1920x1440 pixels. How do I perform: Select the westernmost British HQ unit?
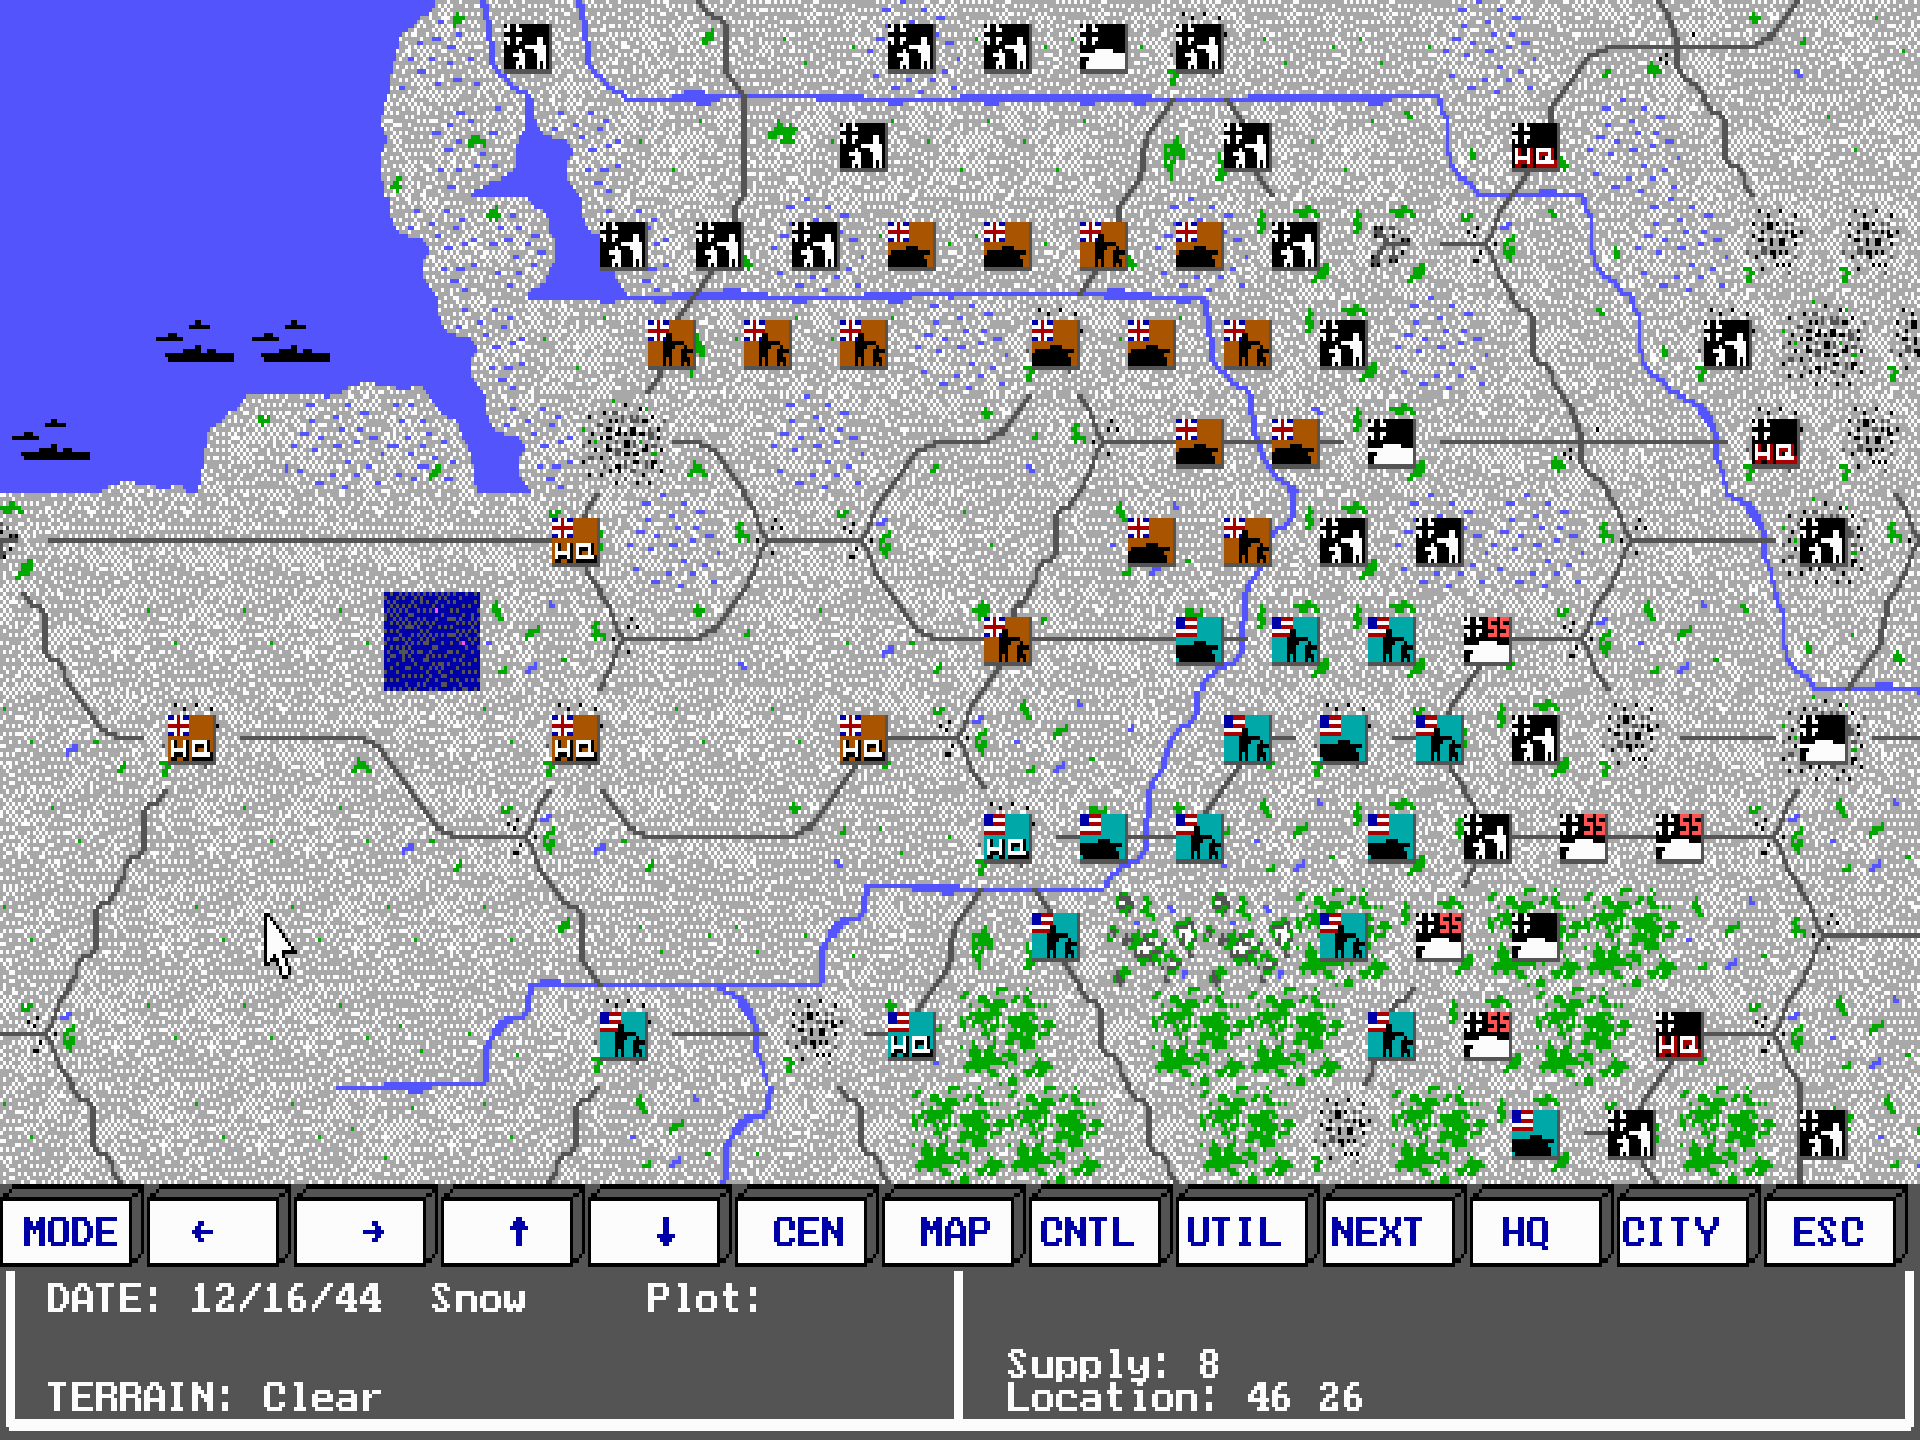(191, 739)
